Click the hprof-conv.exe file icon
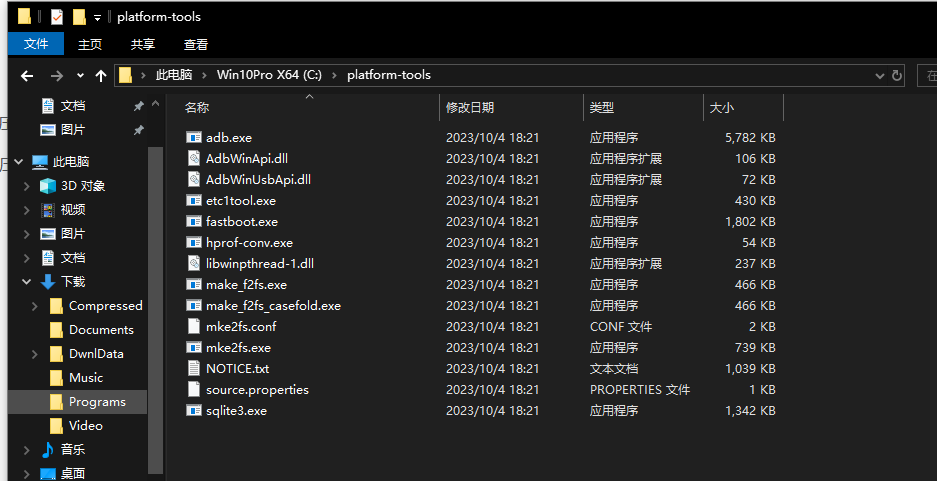This screenshot has width=937, height=481. [x=194, y=242]
